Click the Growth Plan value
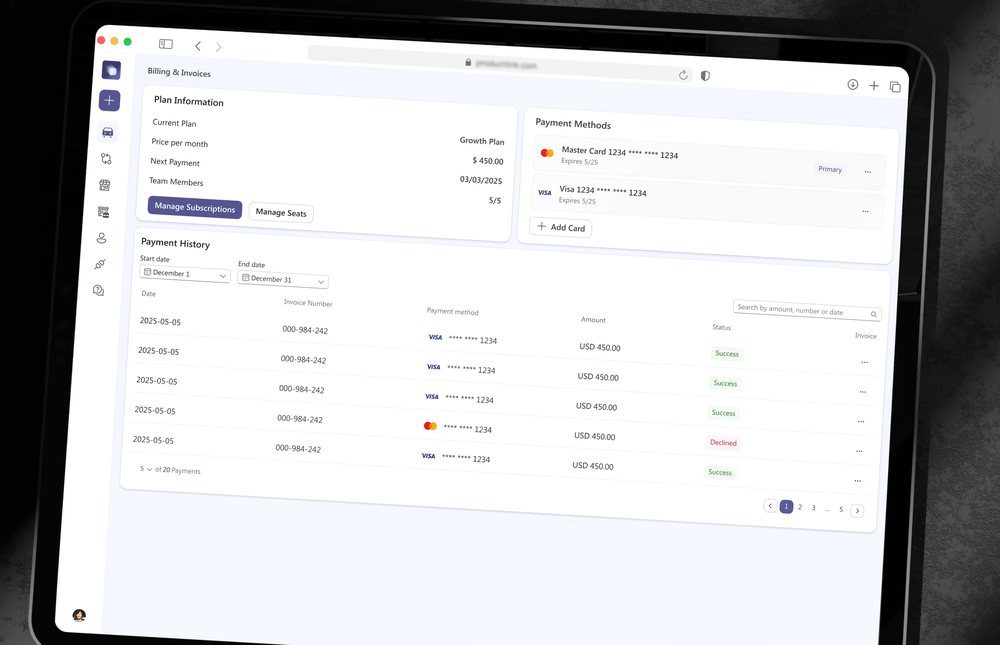This screenshot has width=1000, height=645. point(482,141)
